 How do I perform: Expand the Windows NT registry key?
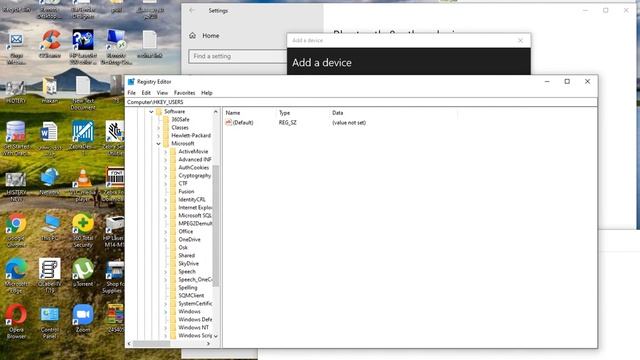pos(166,327)
